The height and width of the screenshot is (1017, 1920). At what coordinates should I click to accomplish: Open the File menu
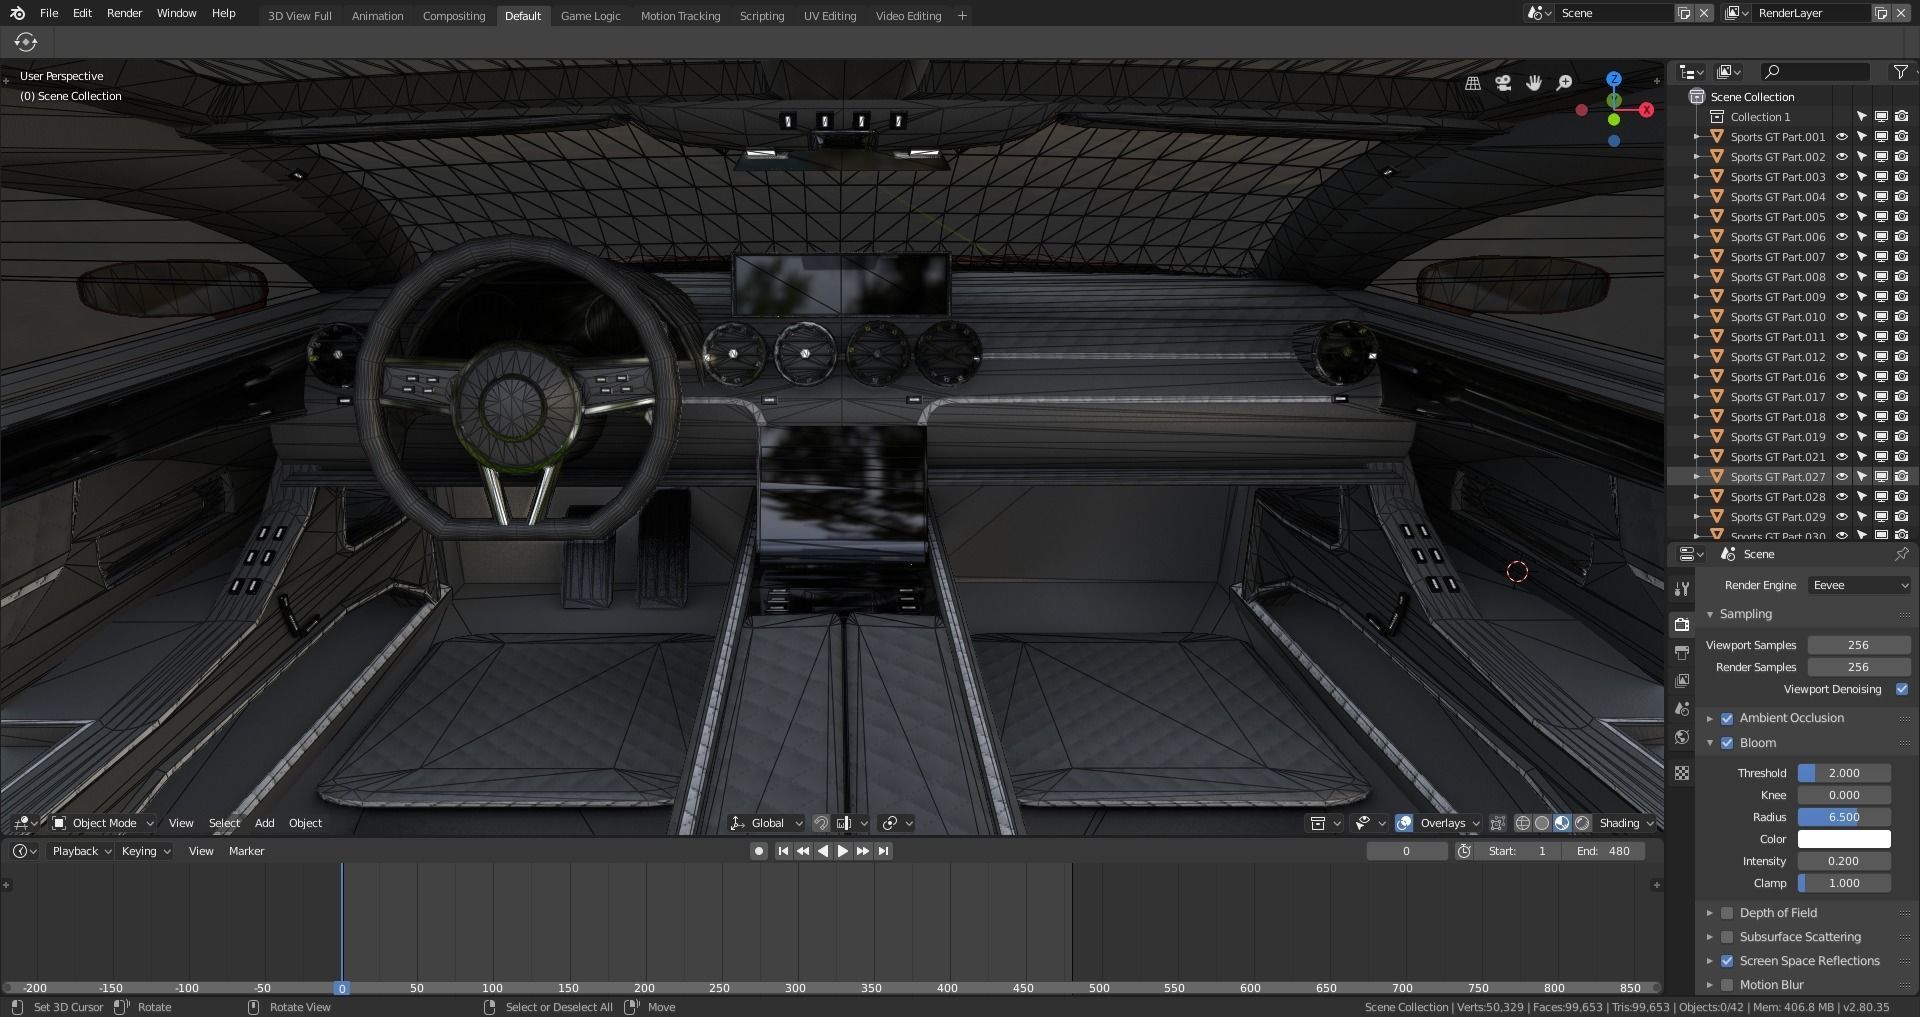[x=49, y=13]
